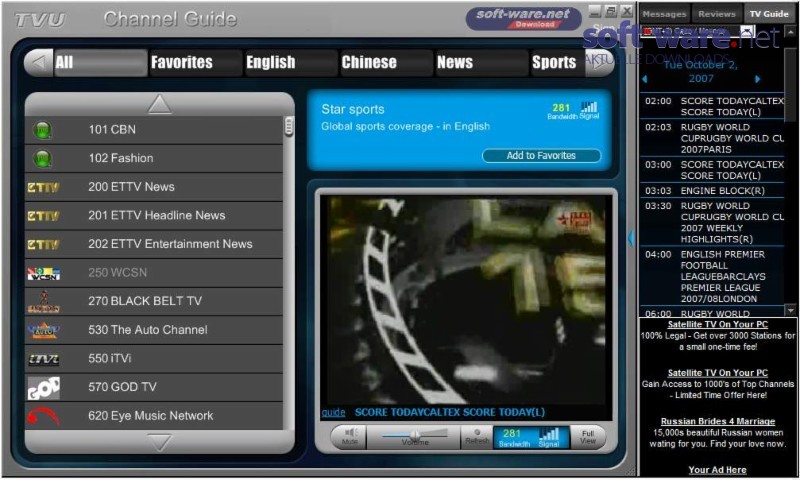Show more category tabs with right arrow
Image resolution: width=800 pixels, height=480 pixels.
pyautogui.click(x=599, y=63)
